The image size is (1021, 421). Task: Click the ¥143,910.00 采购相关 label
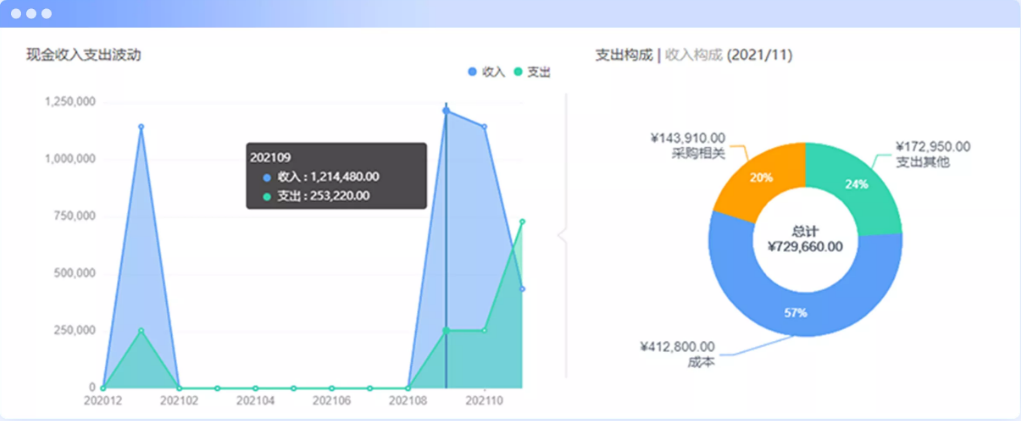click(688, 146)
